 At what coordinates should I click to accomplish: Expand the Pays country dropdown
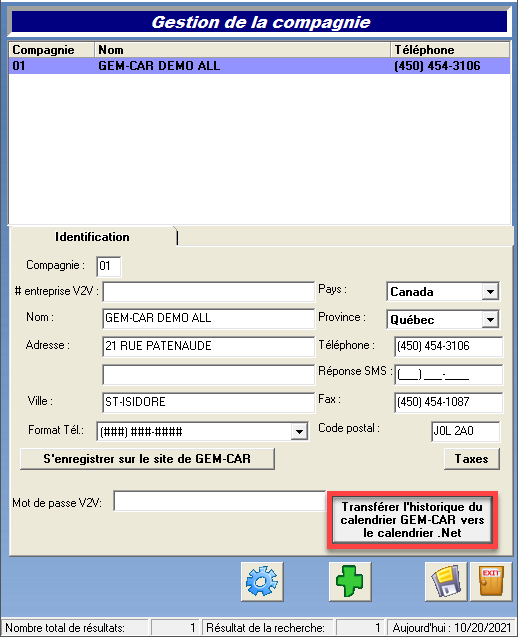pos(490,292)
